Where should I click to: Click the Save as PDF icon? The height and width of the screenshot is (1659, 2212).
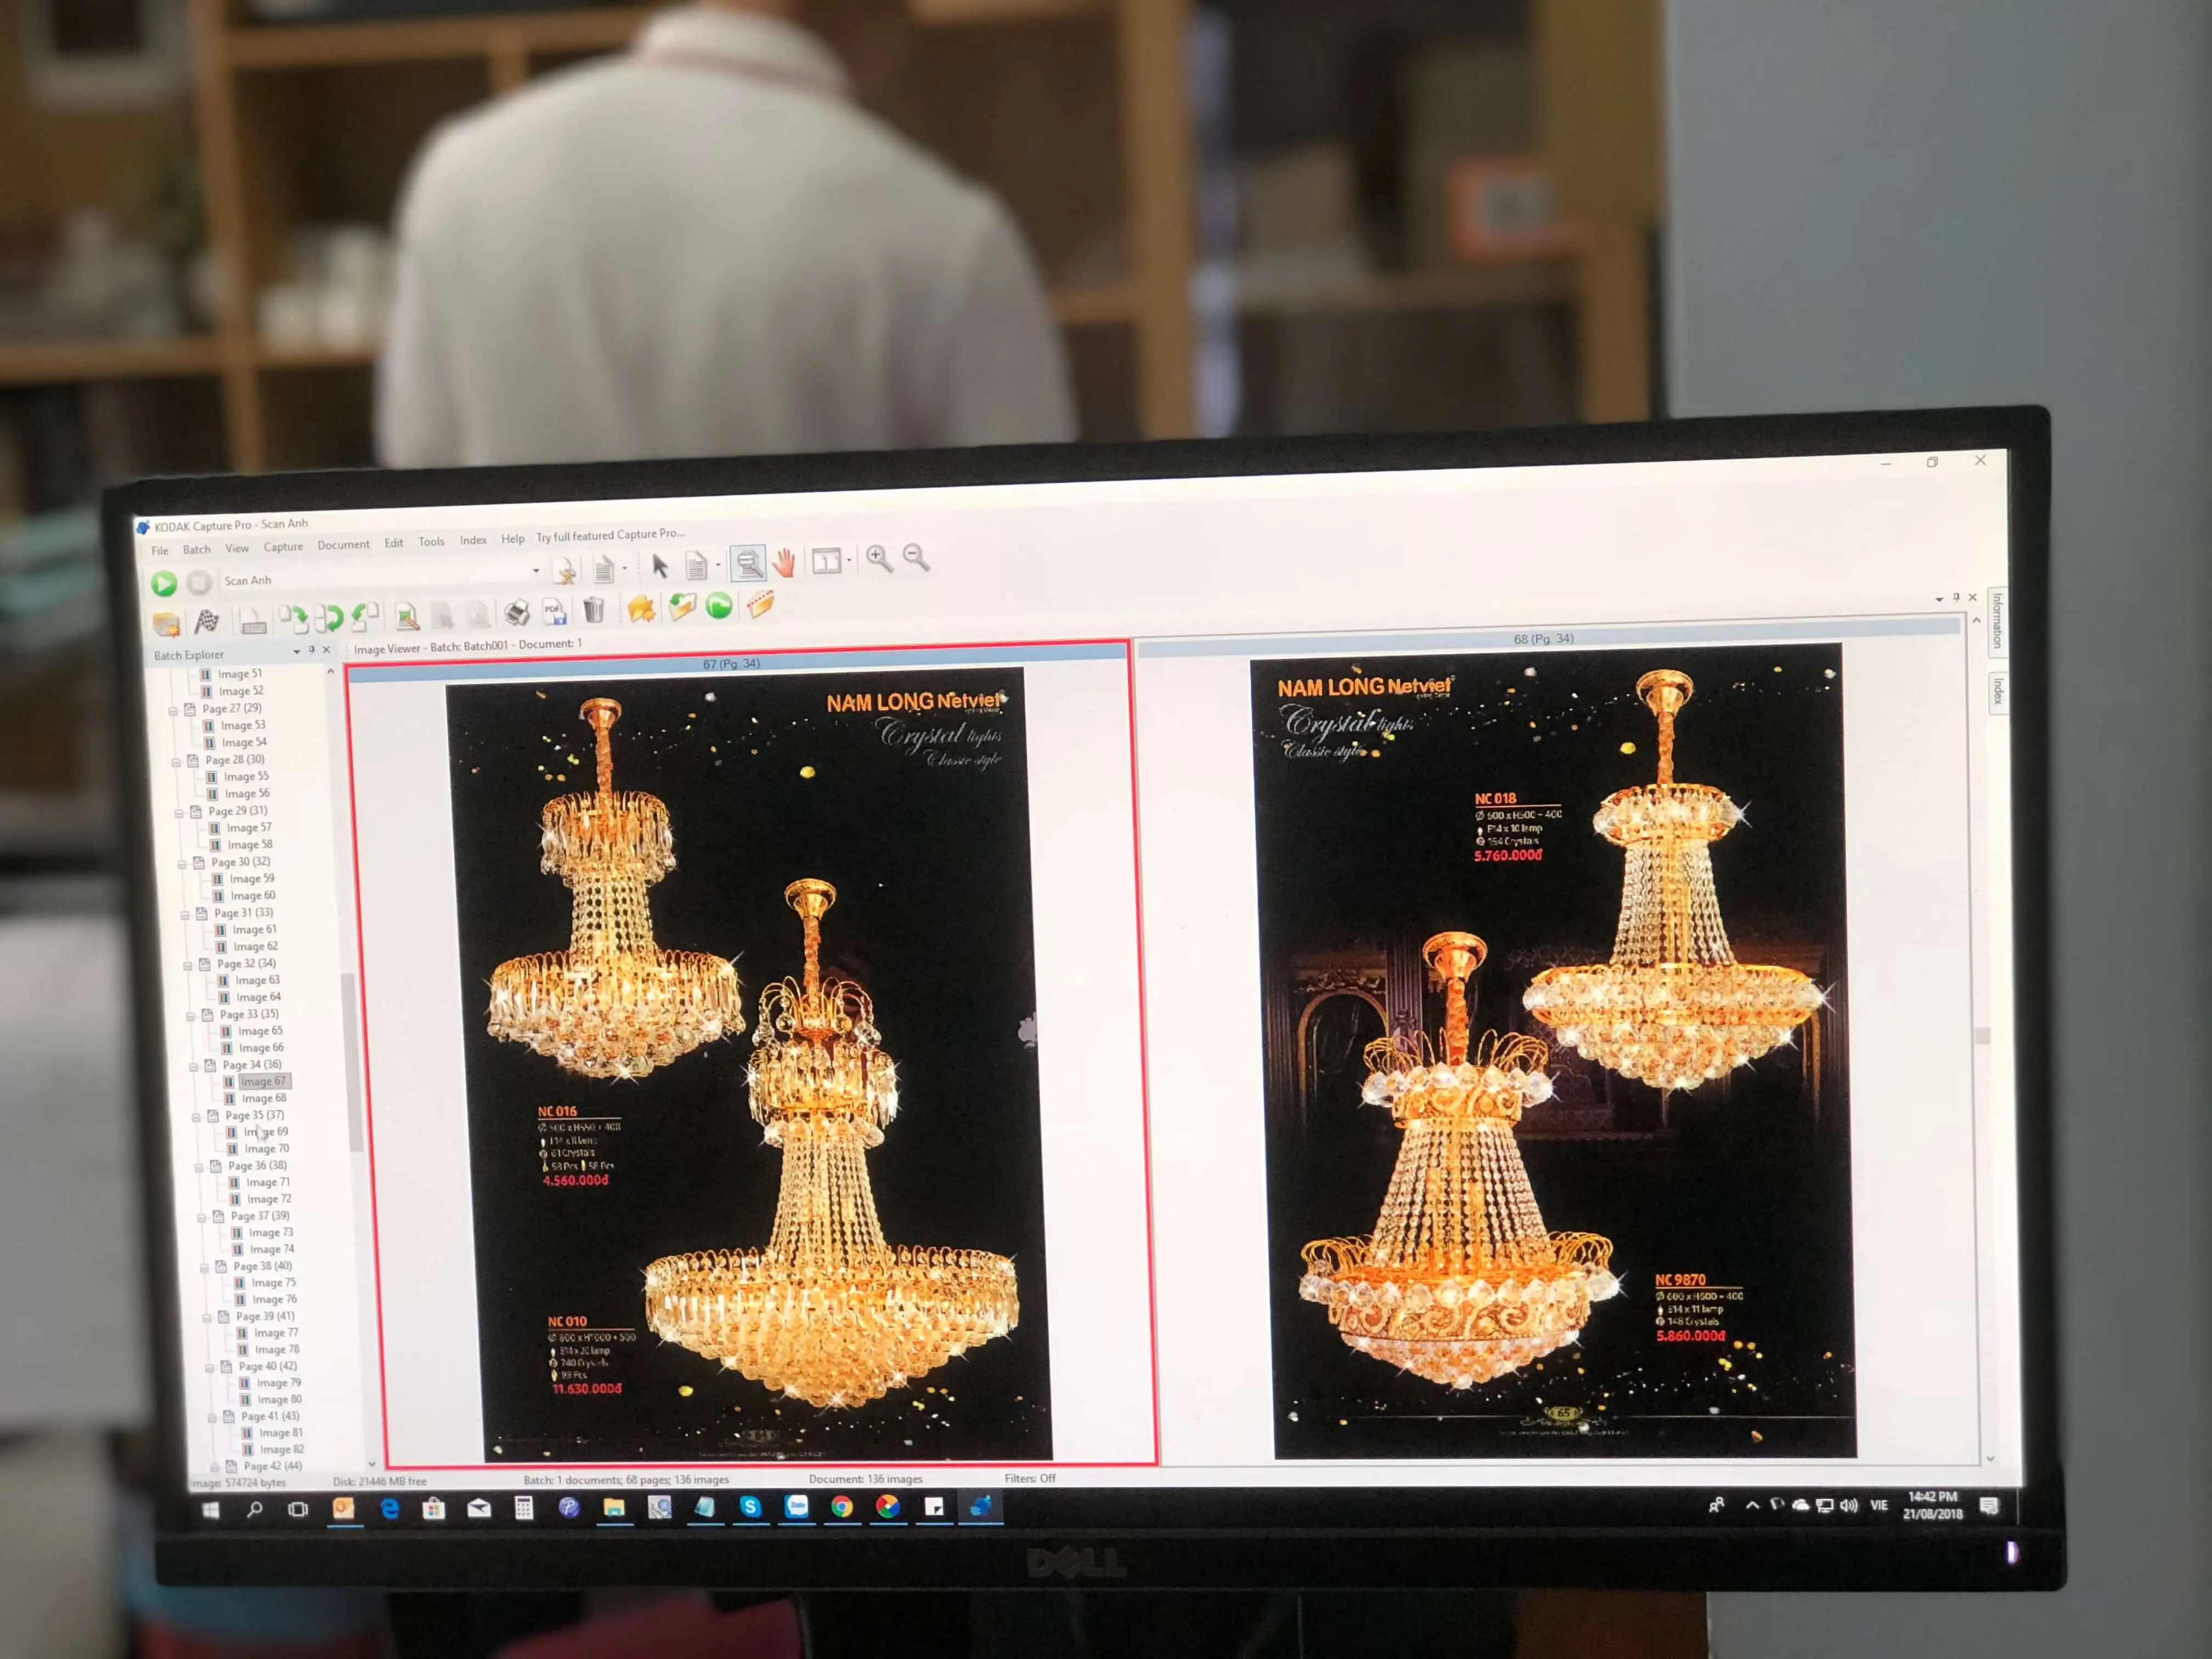554,611
